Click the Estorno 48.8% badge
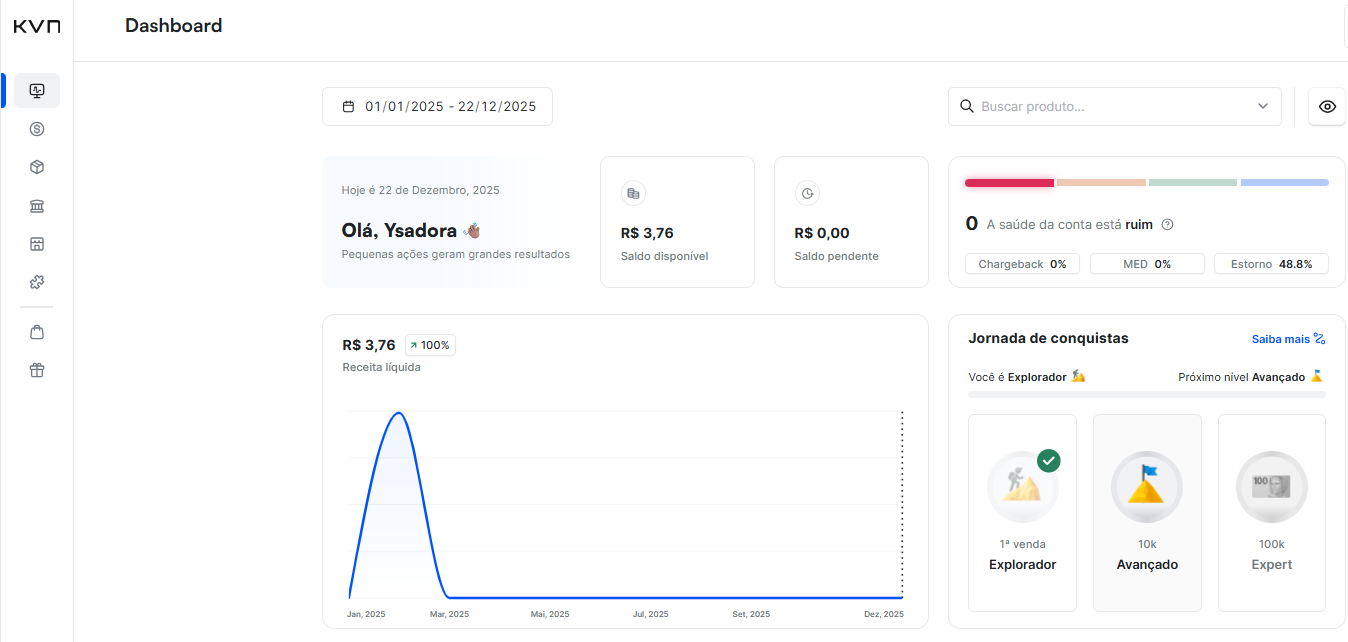 (1271, 264)
